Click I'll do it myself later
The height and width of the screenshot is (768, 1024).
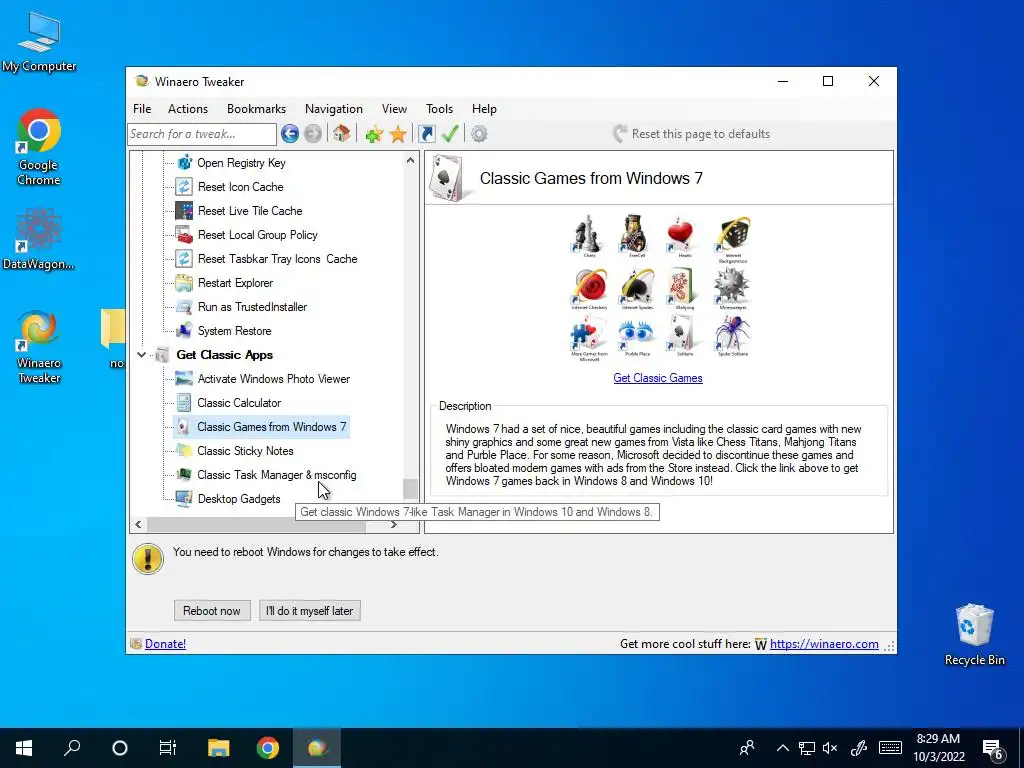point(310,611)
